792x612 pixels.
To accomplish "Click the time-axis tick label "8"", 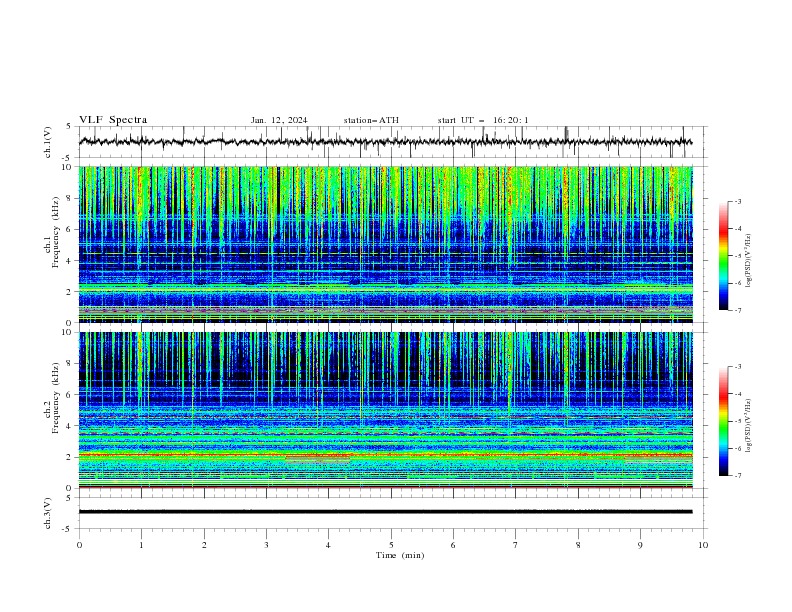I will pyautogui.click(x=578, y=545).
